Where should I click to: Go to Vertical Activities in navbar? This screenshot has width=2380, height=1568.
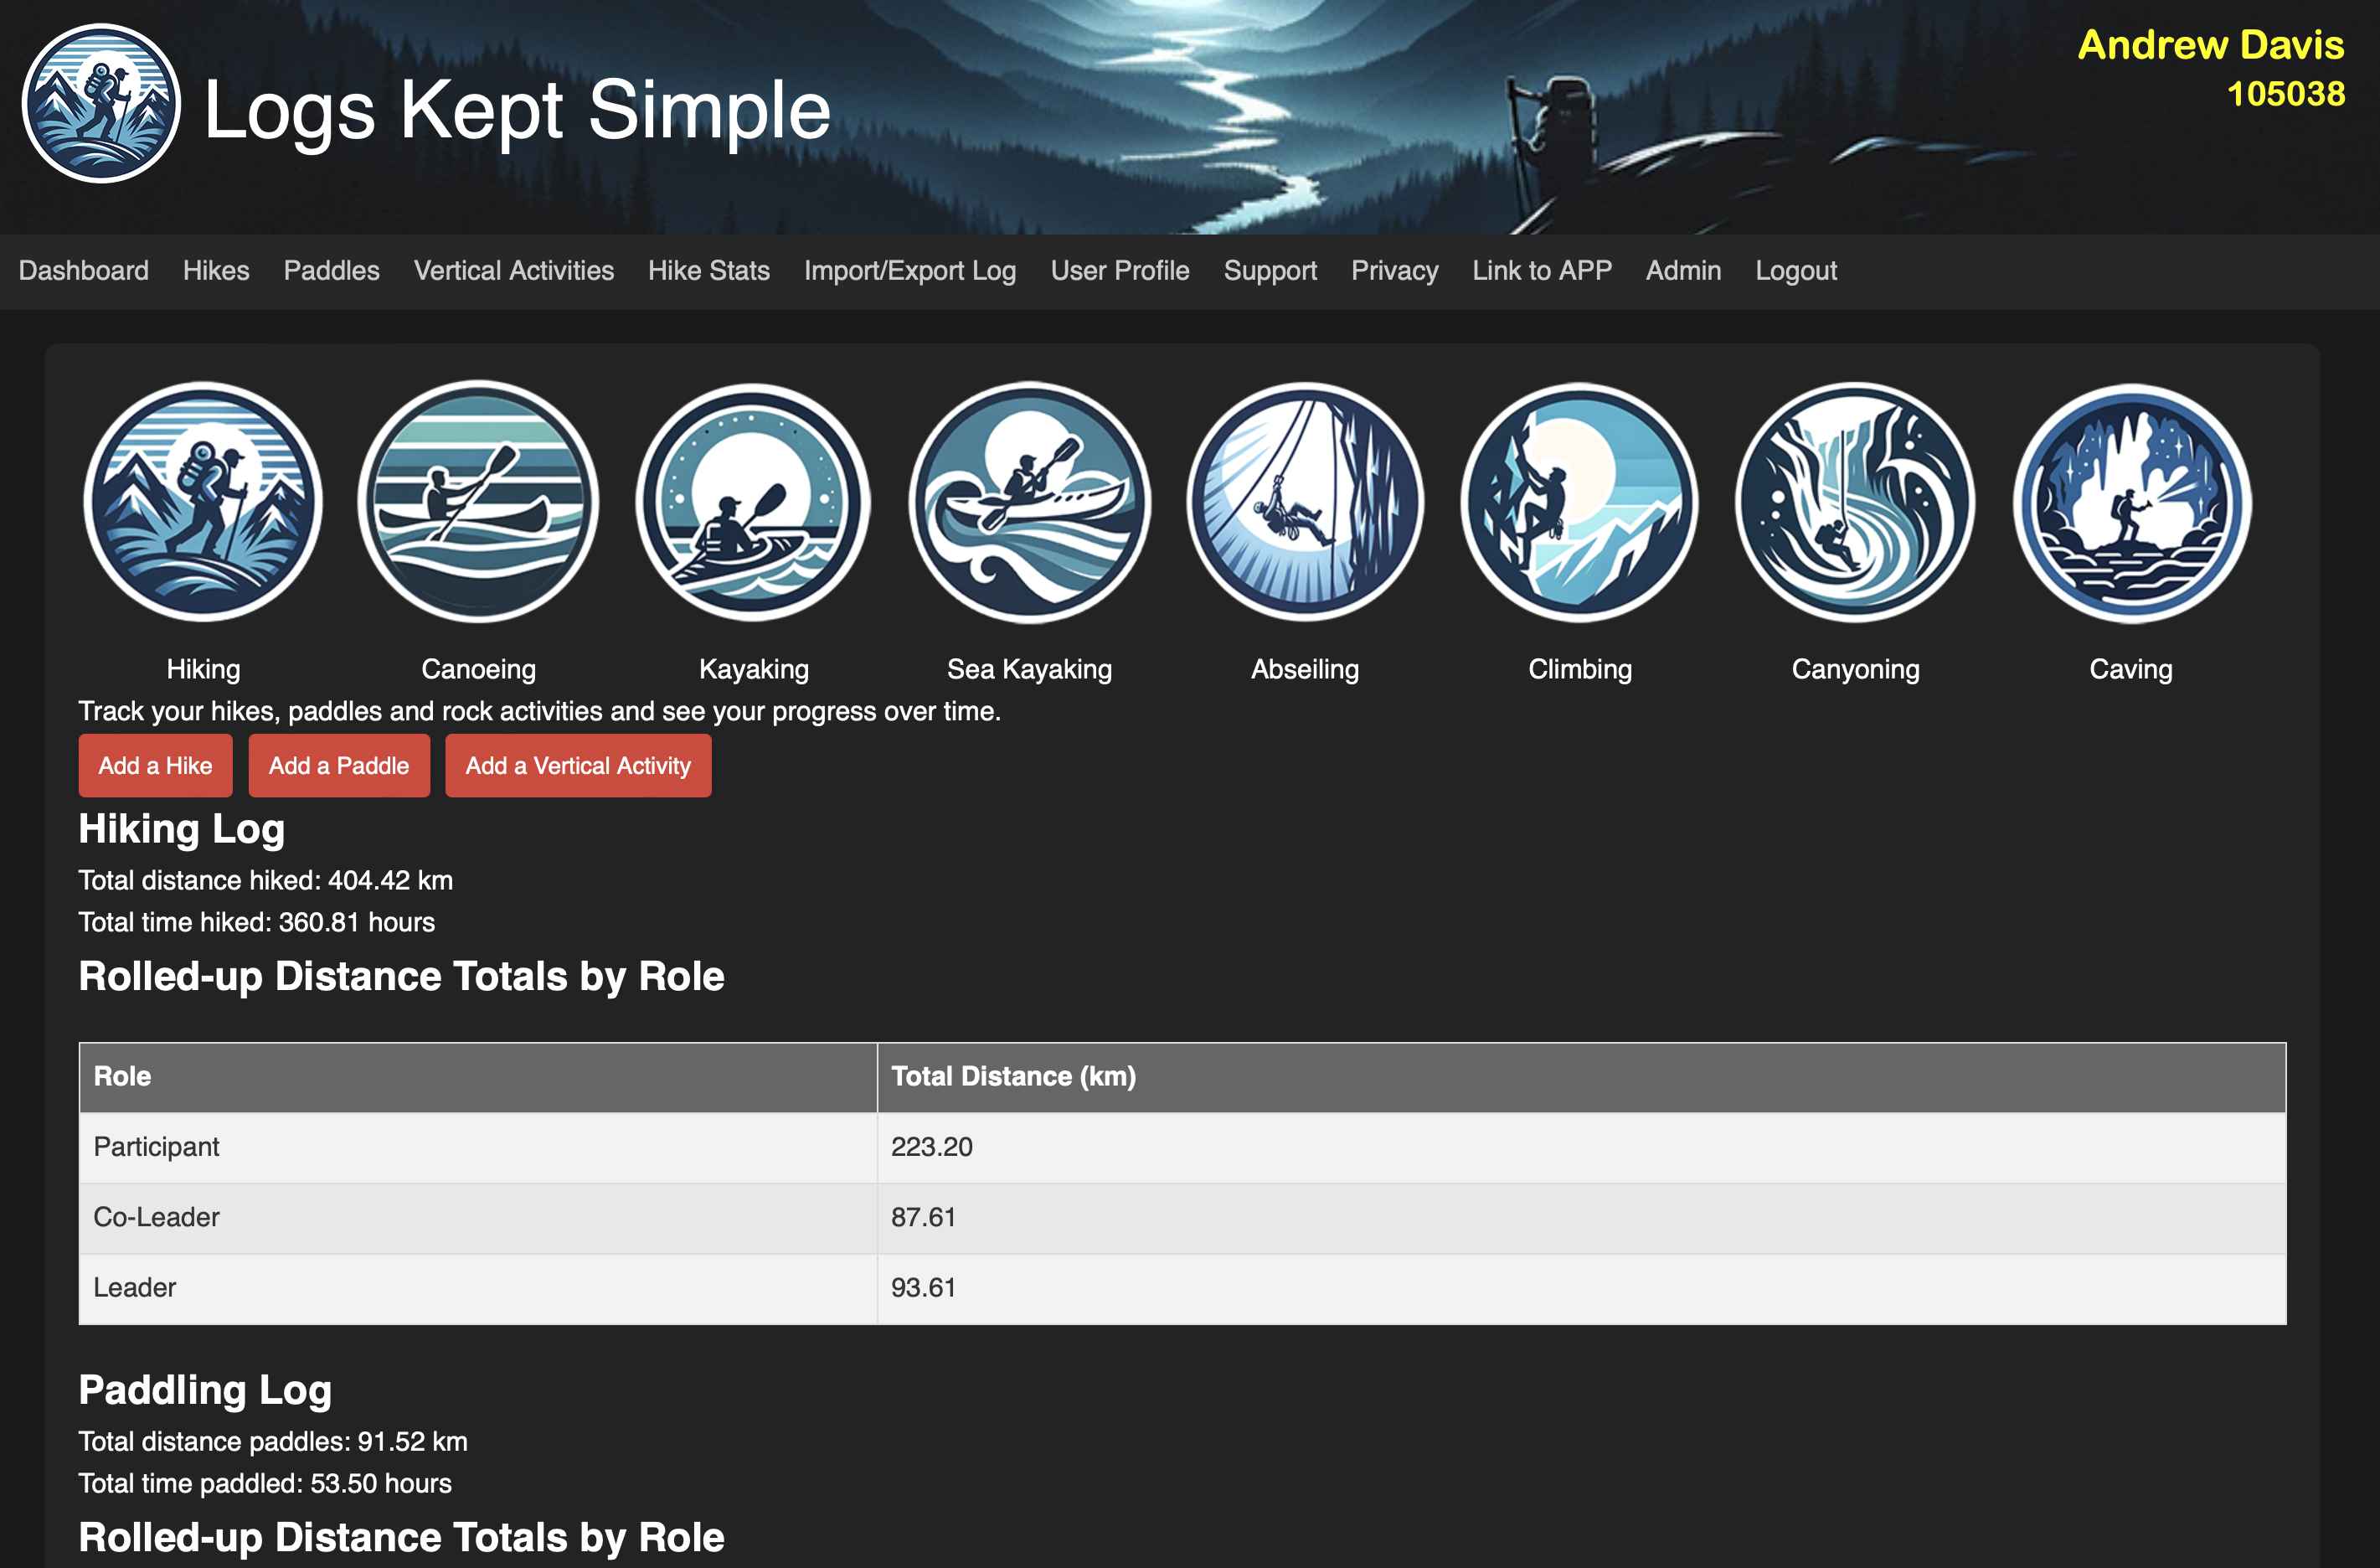pos(513,271)
